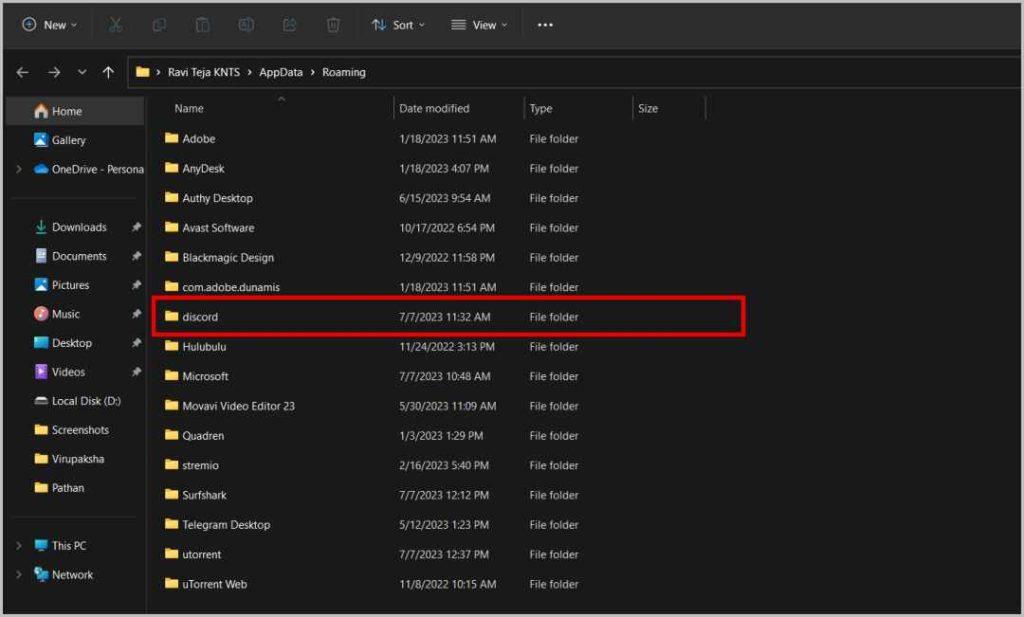This screenshot has width=1024, height=617.
Task: Click the Surfshark folder icon
Action: pyautogui.click(x=172, y=494)
